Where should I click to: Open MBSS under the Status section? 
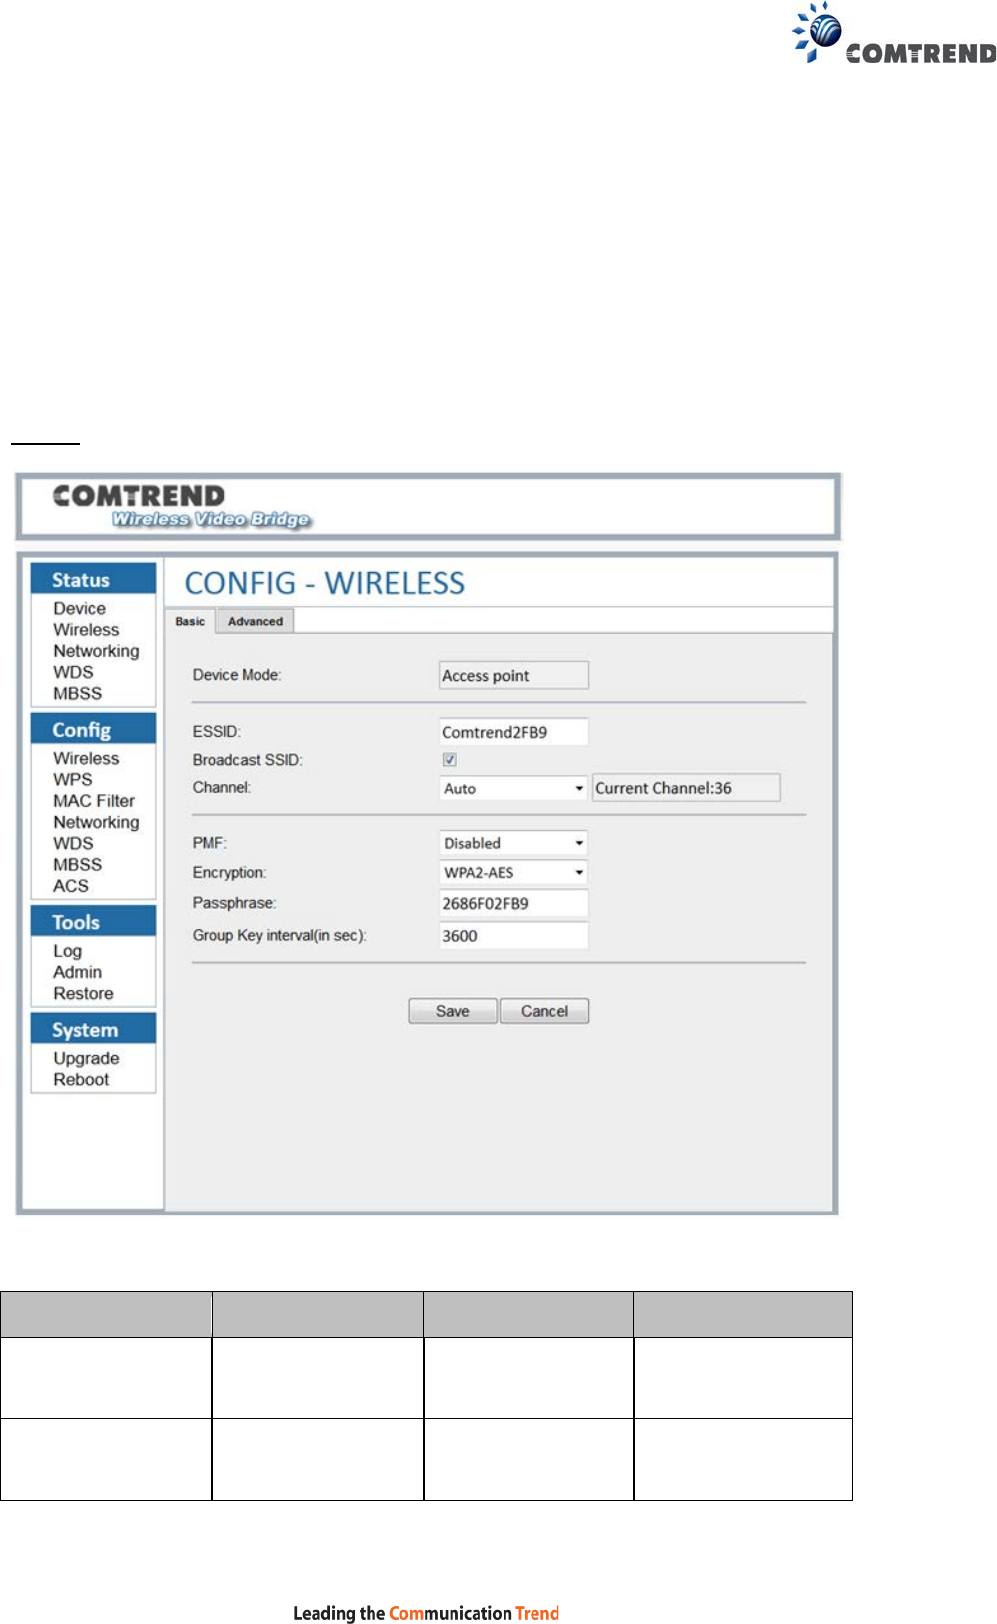coord(77,693)
